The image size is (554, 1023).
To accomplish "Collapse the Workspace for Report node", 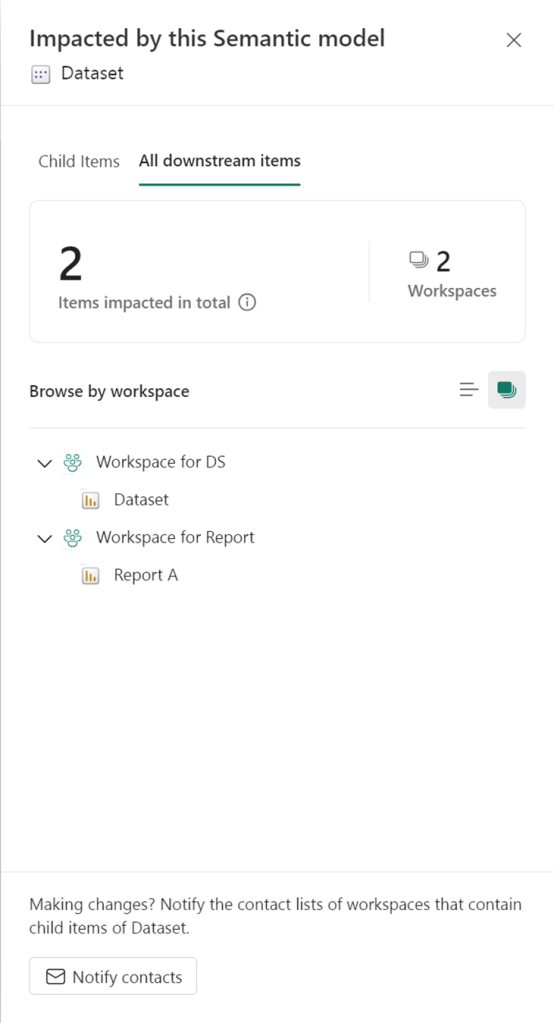I will coord(44,539).
